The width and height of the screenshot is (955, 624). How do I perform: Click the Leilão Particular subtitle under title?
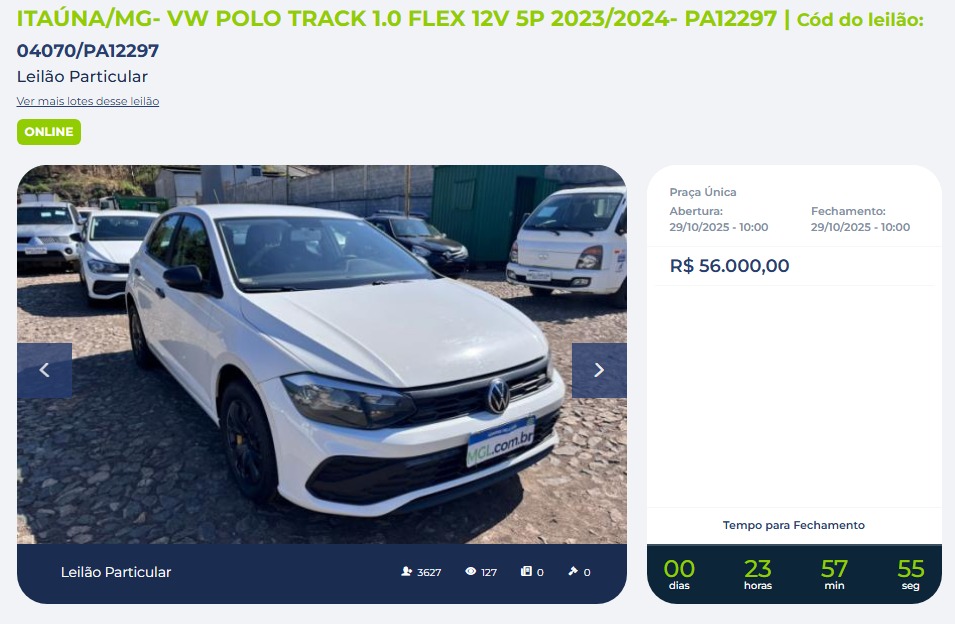[82, 77]
